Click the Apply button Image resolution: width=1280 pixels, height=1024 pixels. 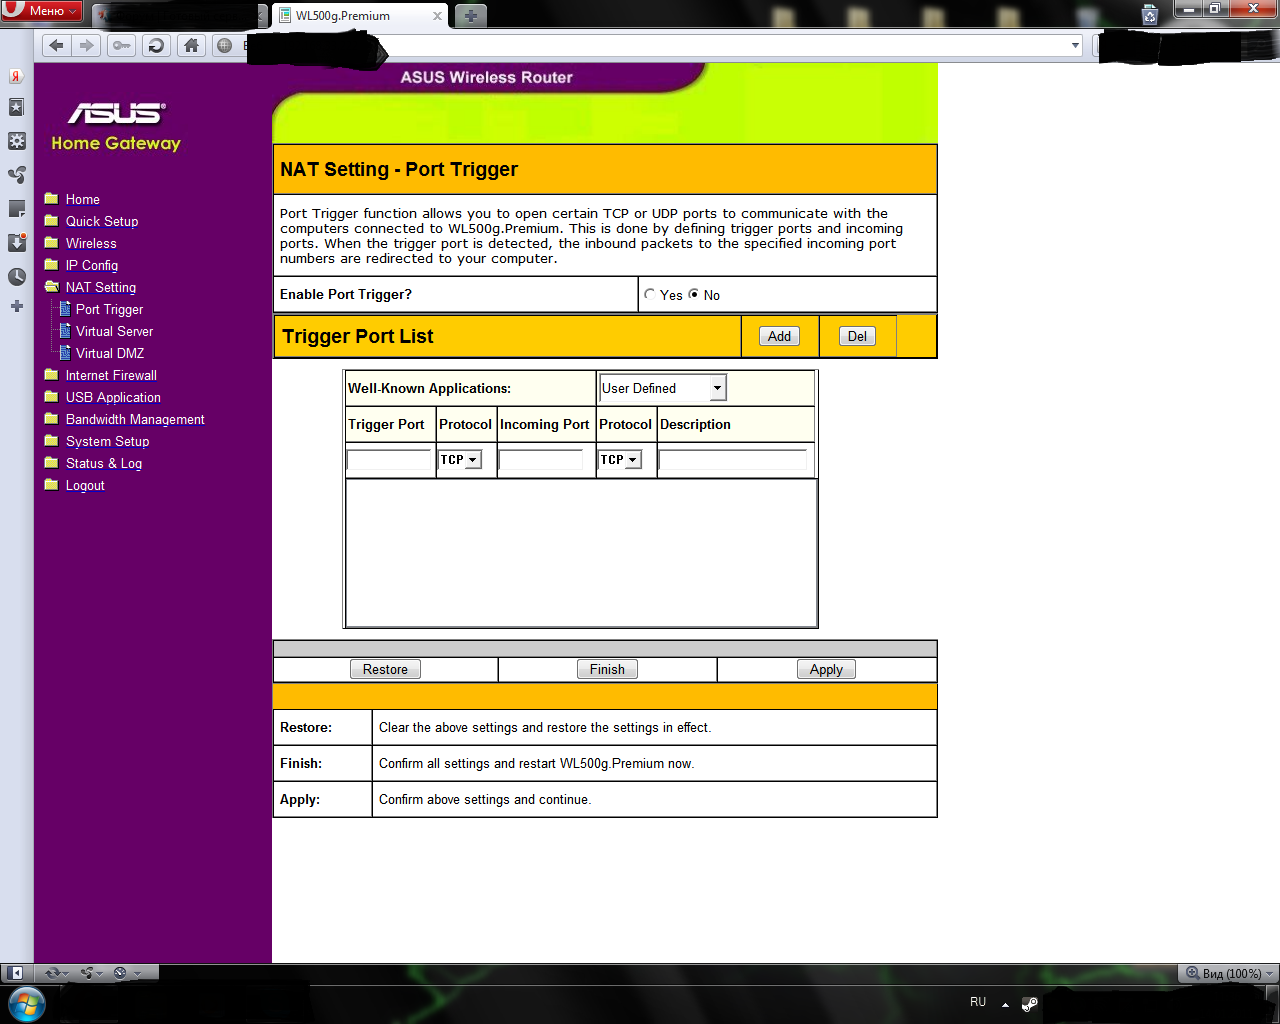(826, 669)
